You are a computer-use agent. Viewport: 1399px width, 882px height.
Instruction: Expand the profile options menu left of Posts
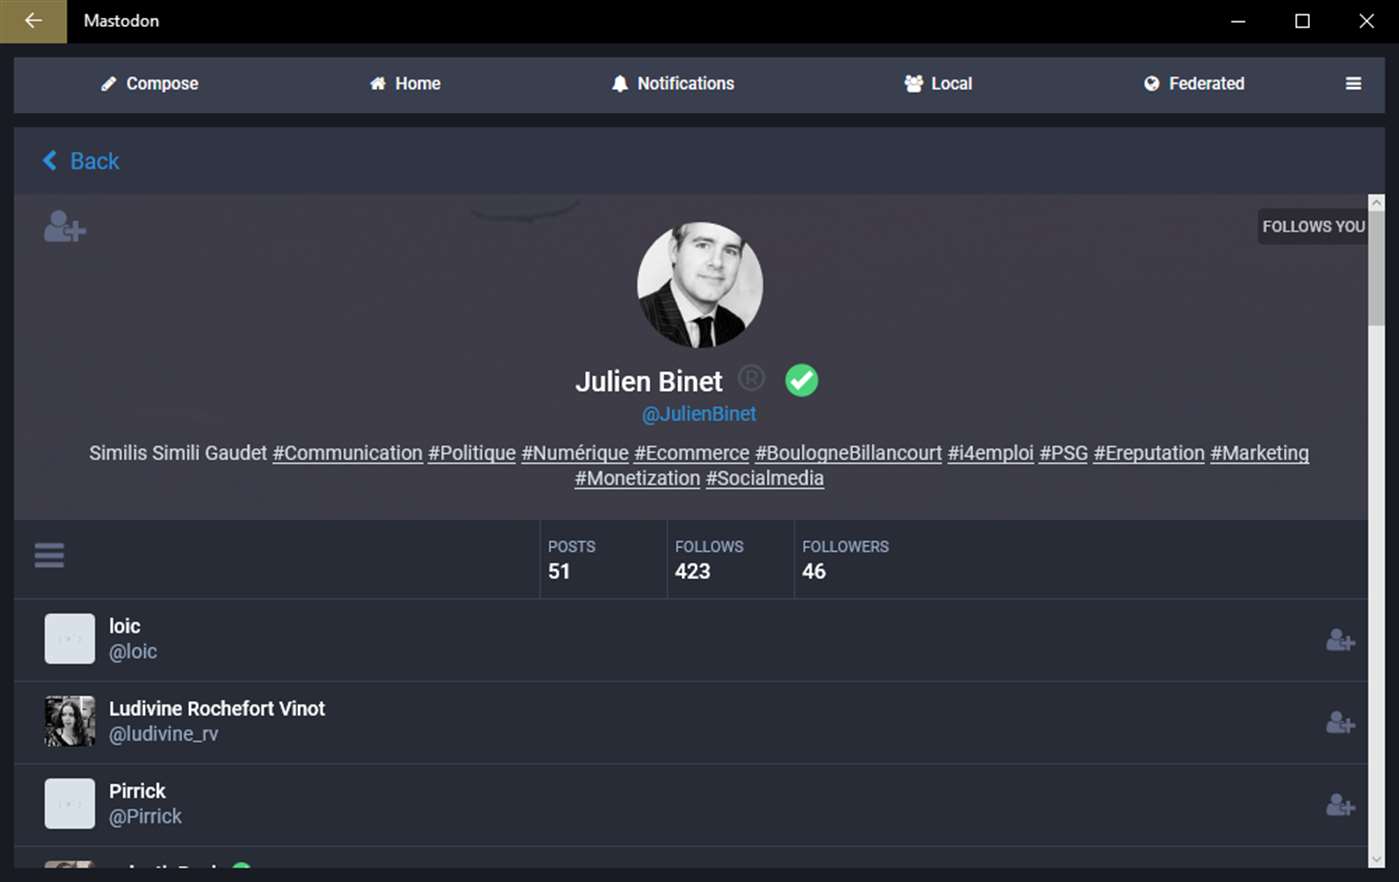coord(49,555)
